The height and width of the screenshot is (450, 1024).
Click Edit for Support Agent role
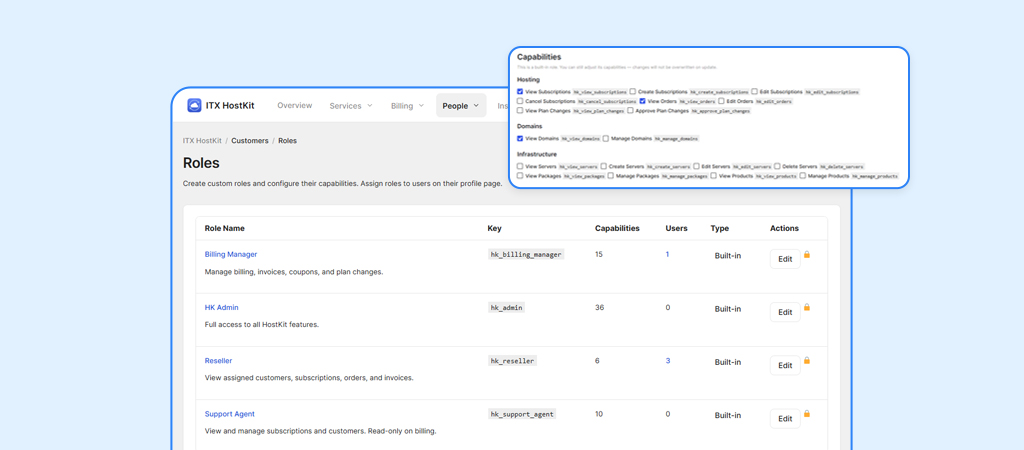point(785,419)
